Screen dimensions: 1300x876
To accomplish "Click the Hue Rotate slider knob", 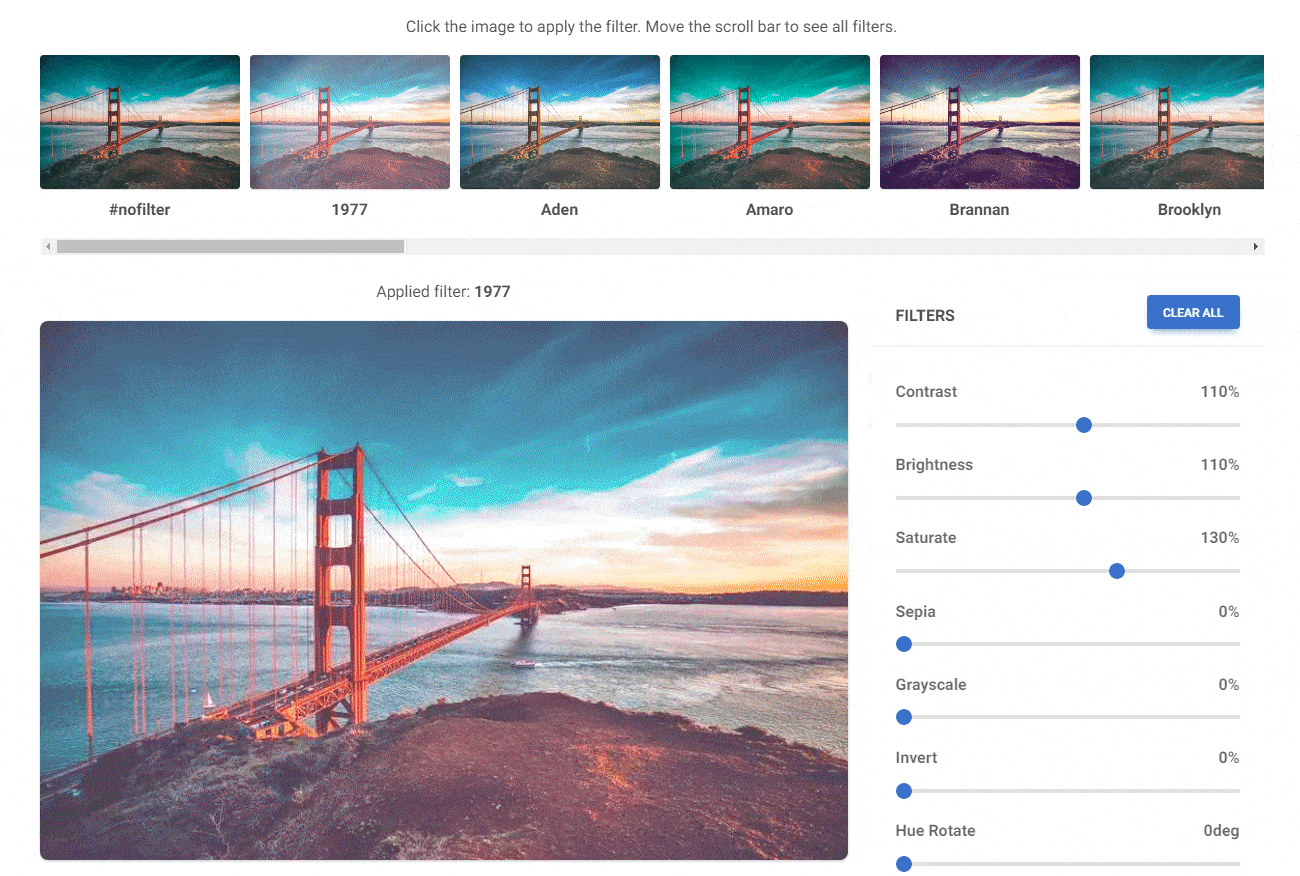I will pos(904,864).
